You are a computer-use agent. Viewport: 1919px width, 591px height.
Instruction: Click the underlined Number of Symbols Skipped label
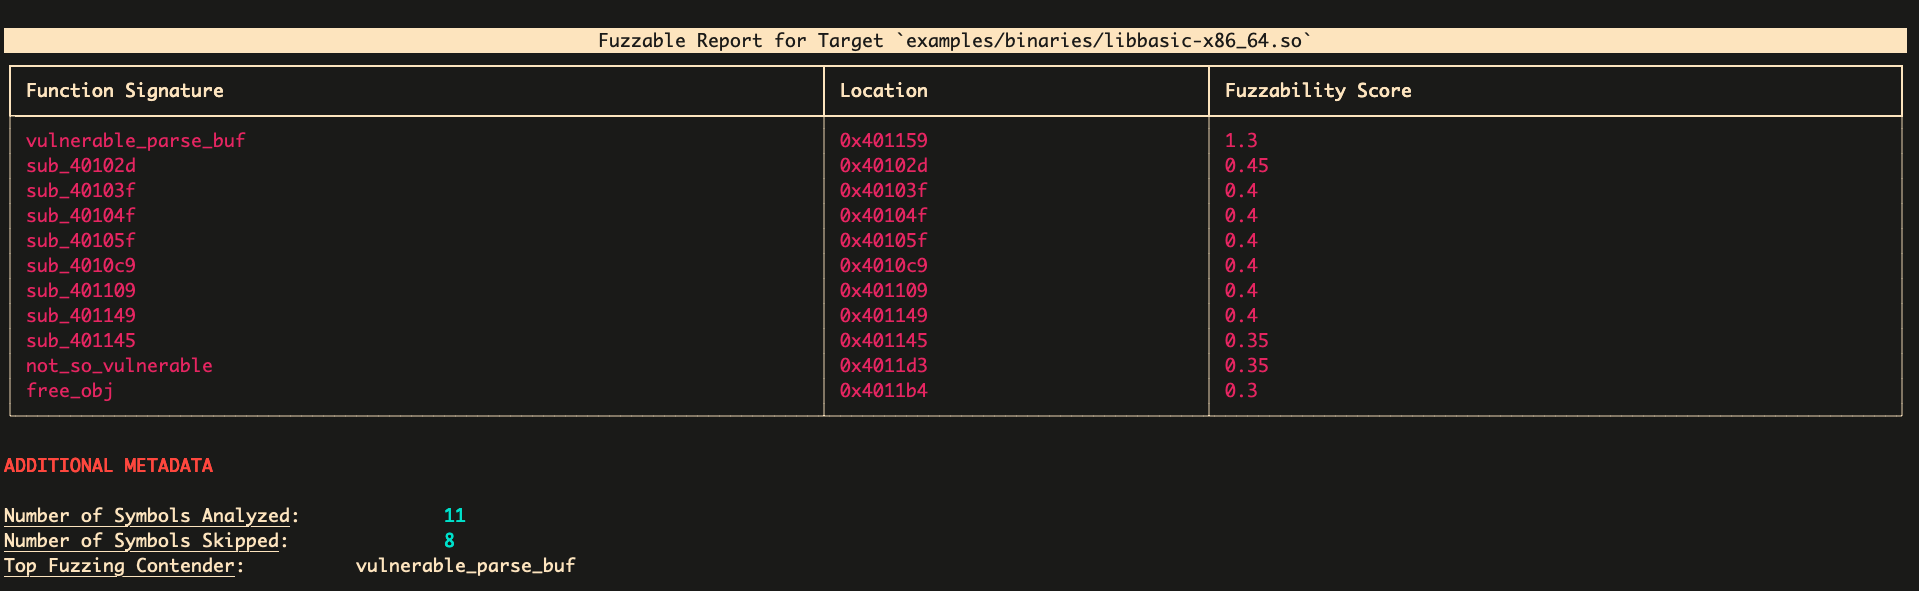pyautogui.click(x=141, y=541)
